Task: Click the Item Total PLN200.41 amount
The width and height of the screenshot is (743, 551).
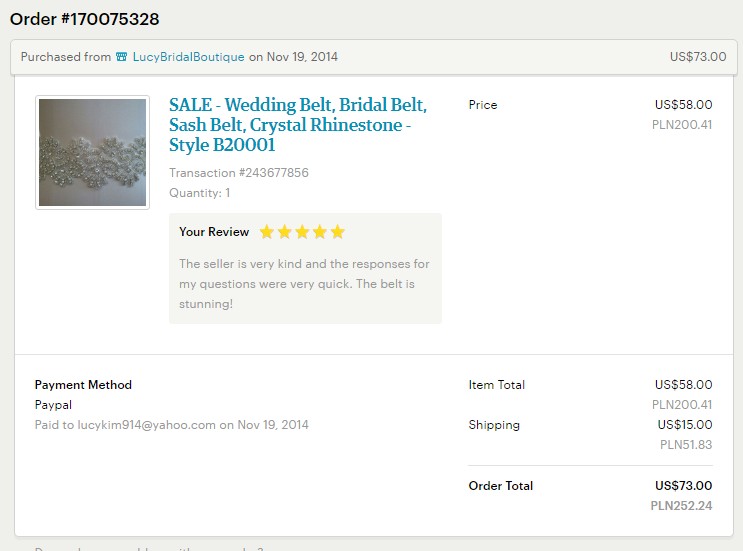Action: pos(682,405)
